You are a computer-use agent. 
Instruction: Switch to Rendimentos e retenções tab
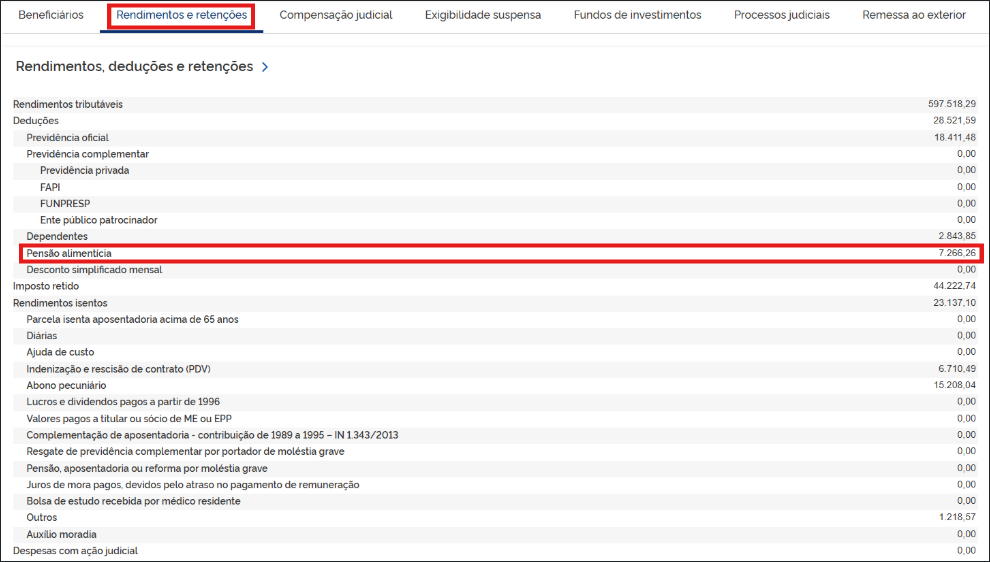(x=182, y=15)
